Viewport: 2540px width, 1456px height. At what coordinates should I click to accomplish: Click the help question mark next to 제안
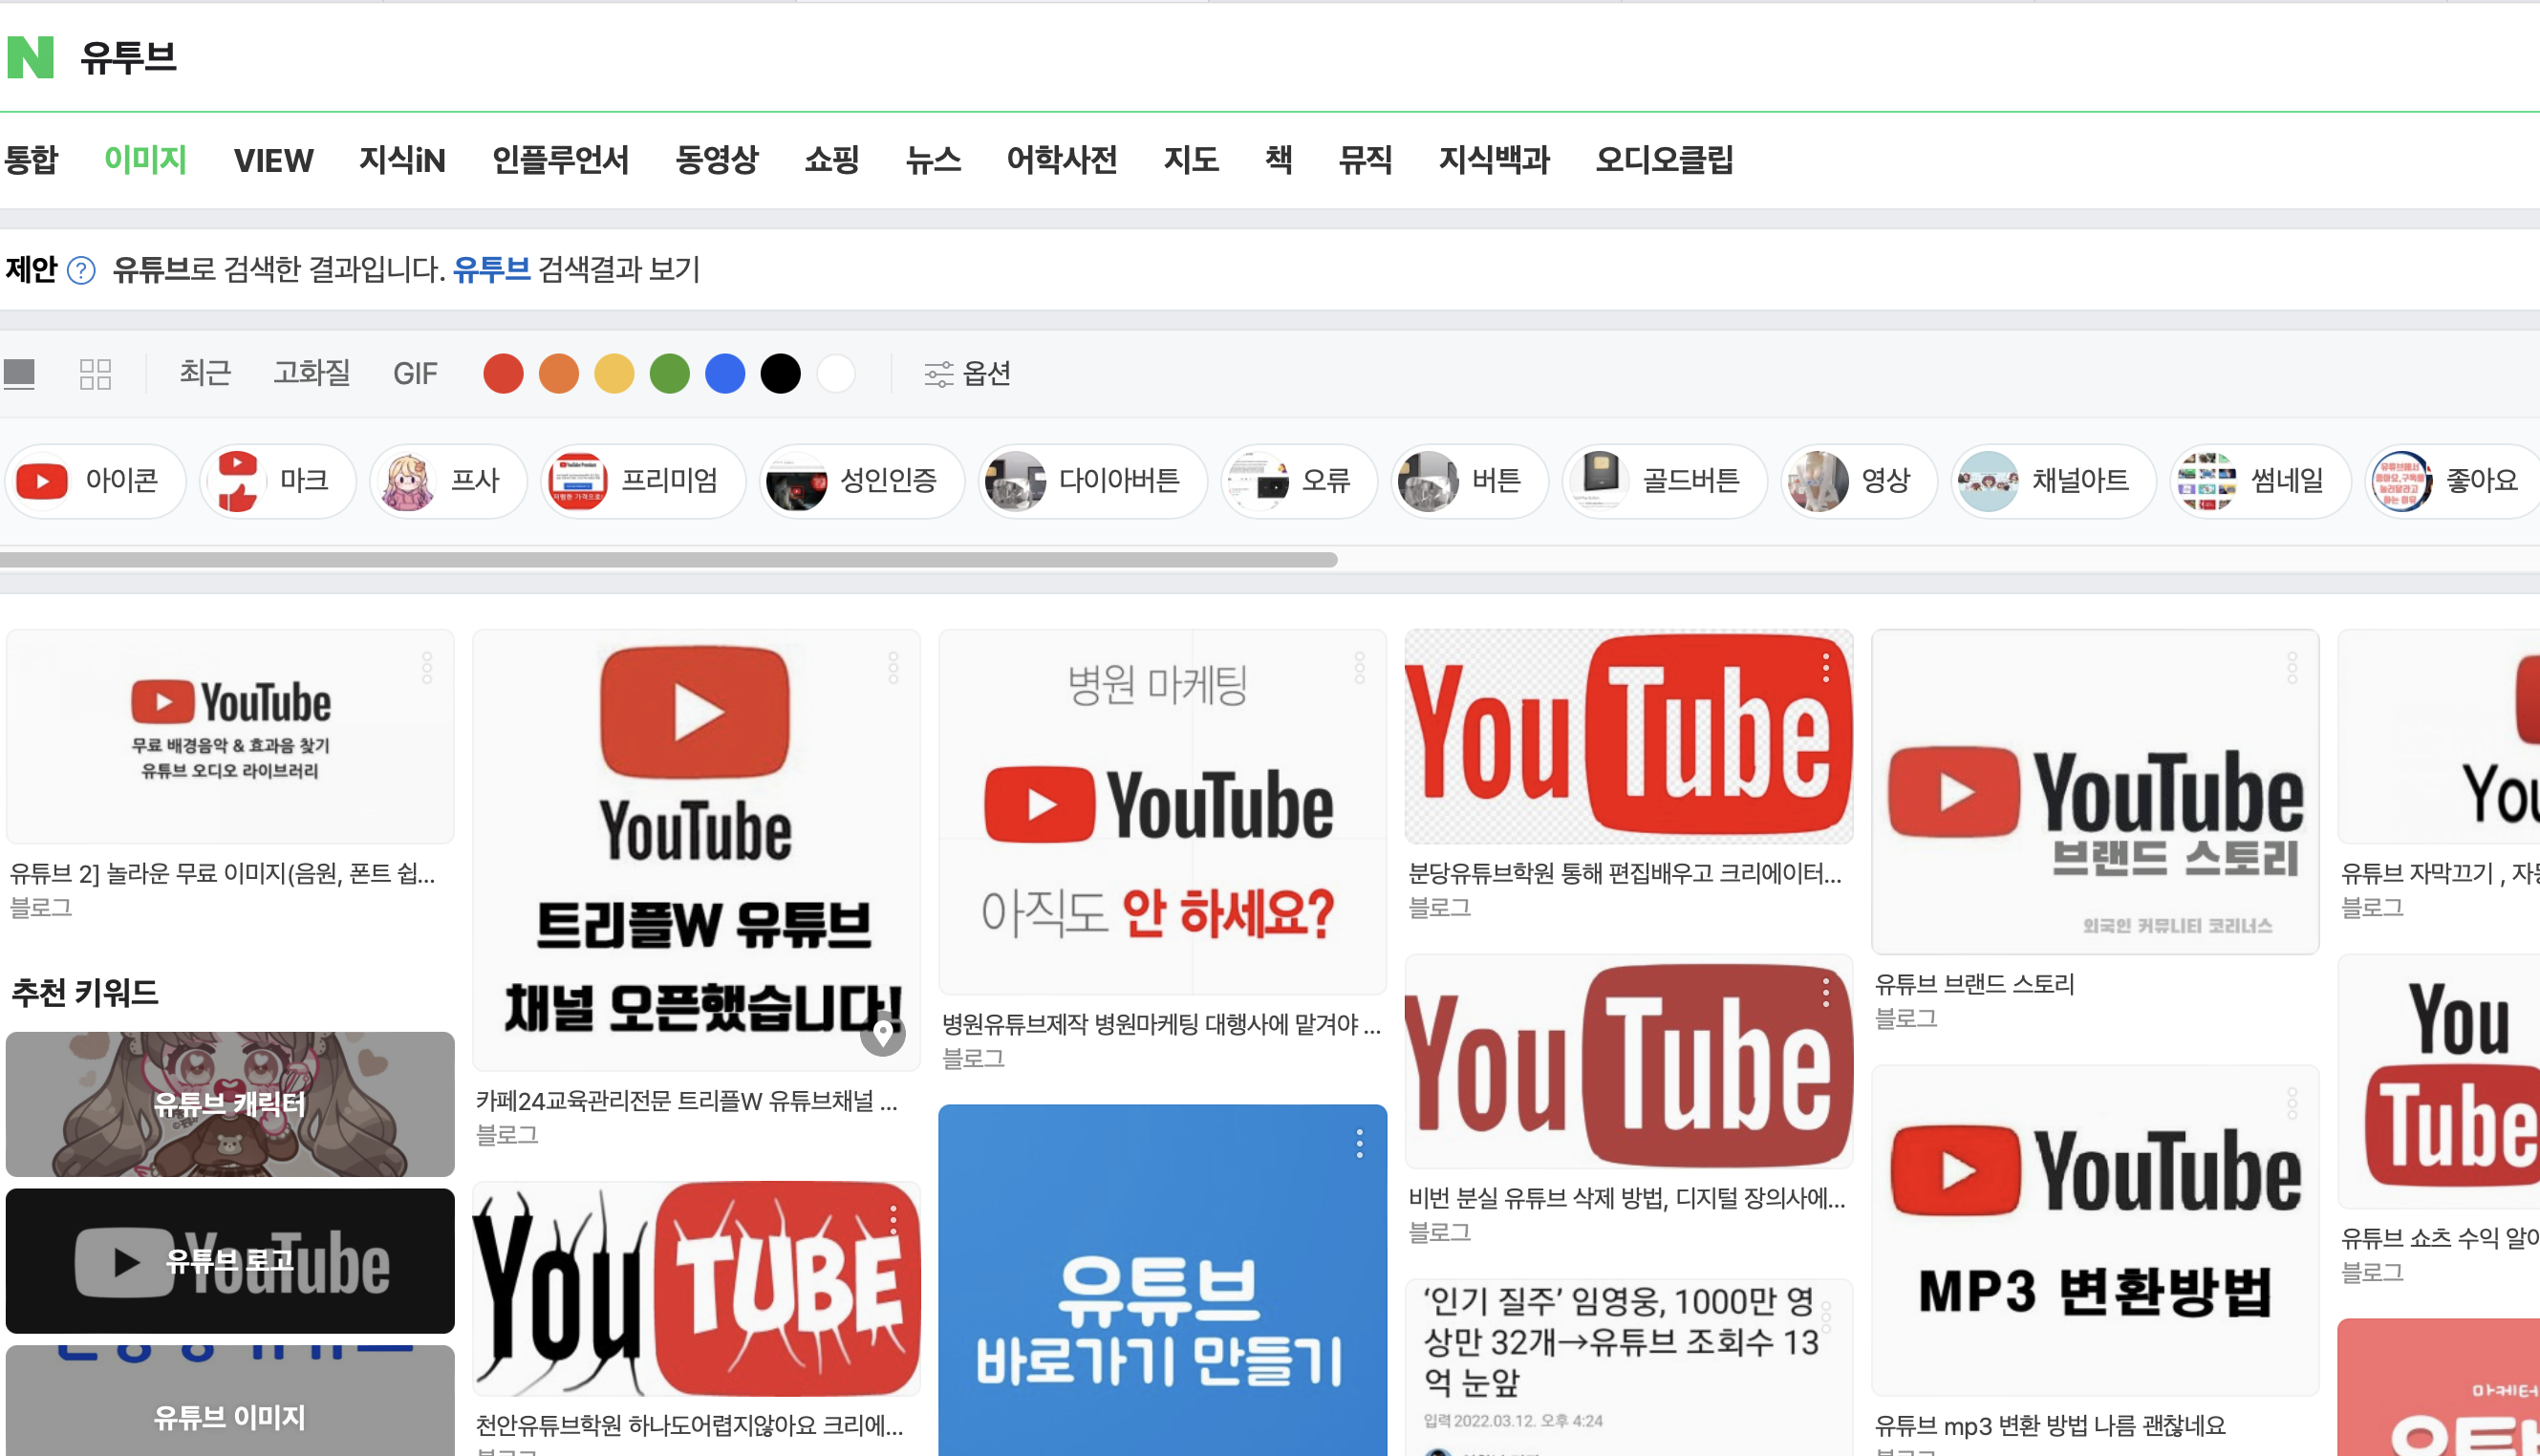coord(81,270)
